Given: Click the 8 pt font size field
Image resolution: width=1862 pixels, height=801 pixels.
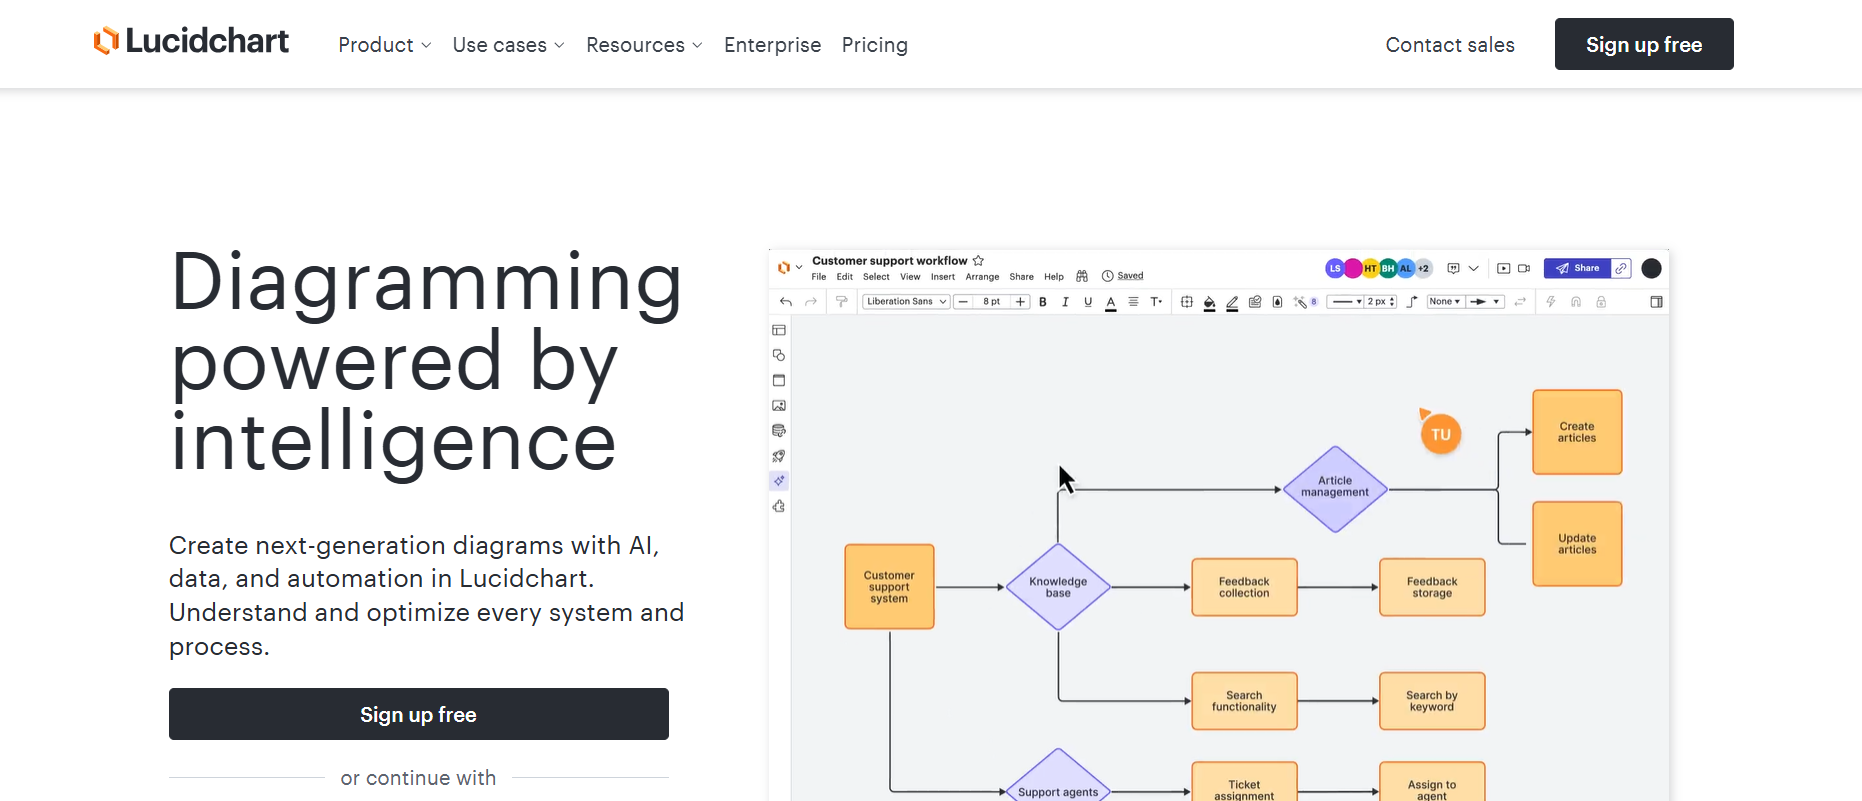Looking at the screenshot, I should point(991,302).
